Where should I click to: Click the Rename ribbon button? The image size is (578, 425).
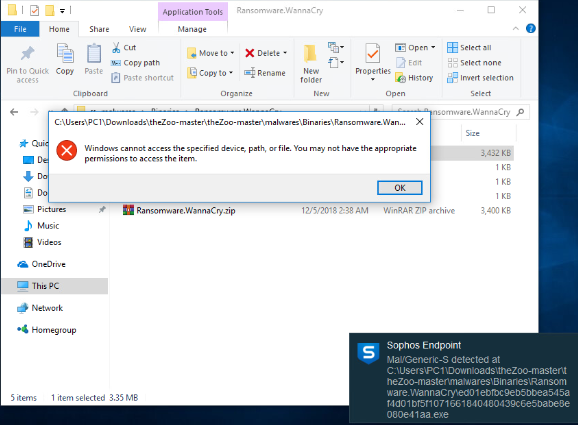pos(265,73)
